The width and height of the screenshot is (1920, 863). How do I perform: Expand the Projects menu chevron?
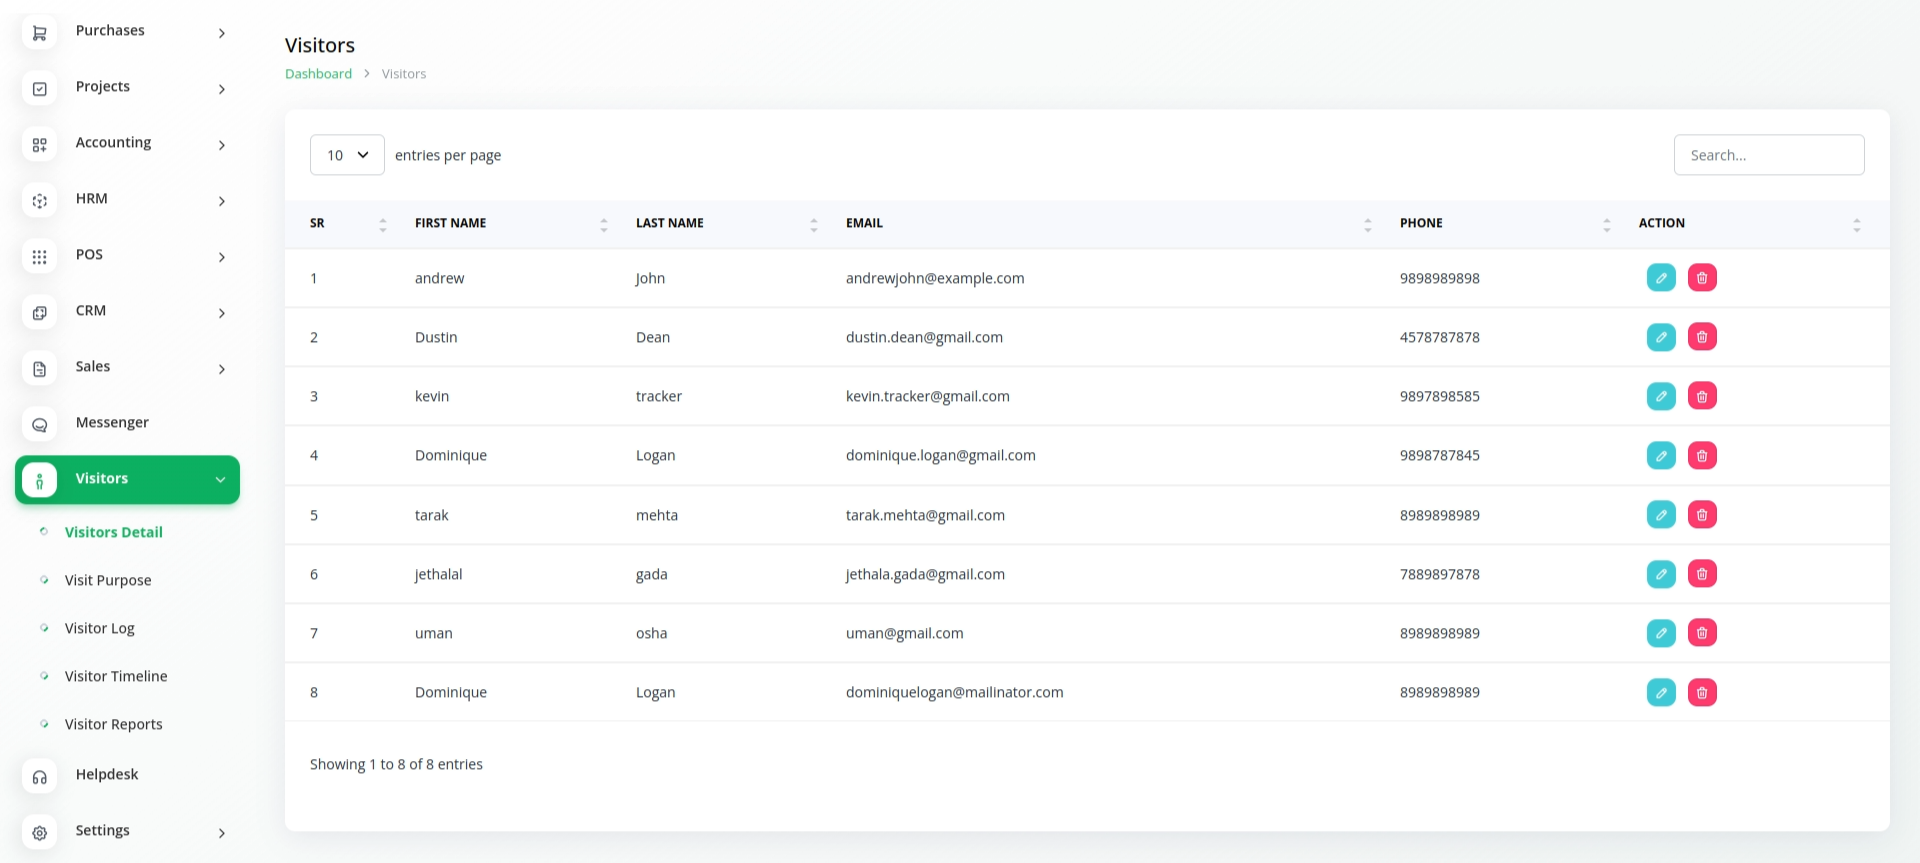click(x=222, y=89)
